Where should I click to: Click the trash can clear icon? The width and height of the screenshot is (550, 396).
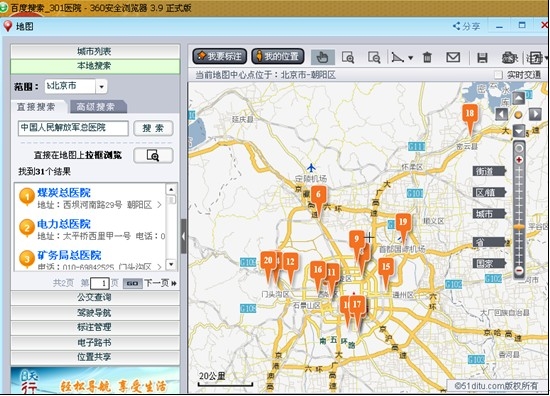[427, 57]
